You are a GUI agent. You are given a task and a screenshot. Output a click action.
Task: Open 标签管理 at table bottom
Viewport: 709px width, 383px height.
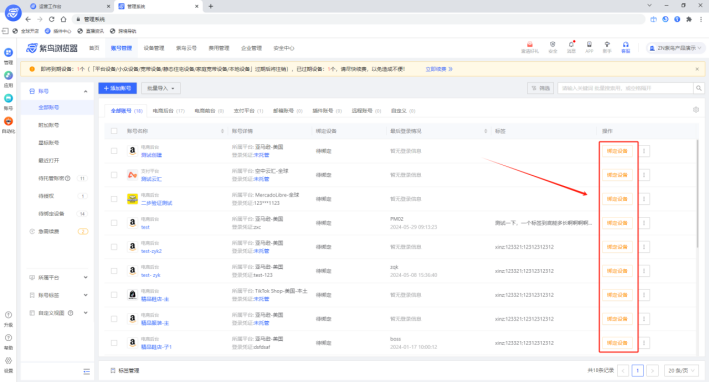(125, 370)
